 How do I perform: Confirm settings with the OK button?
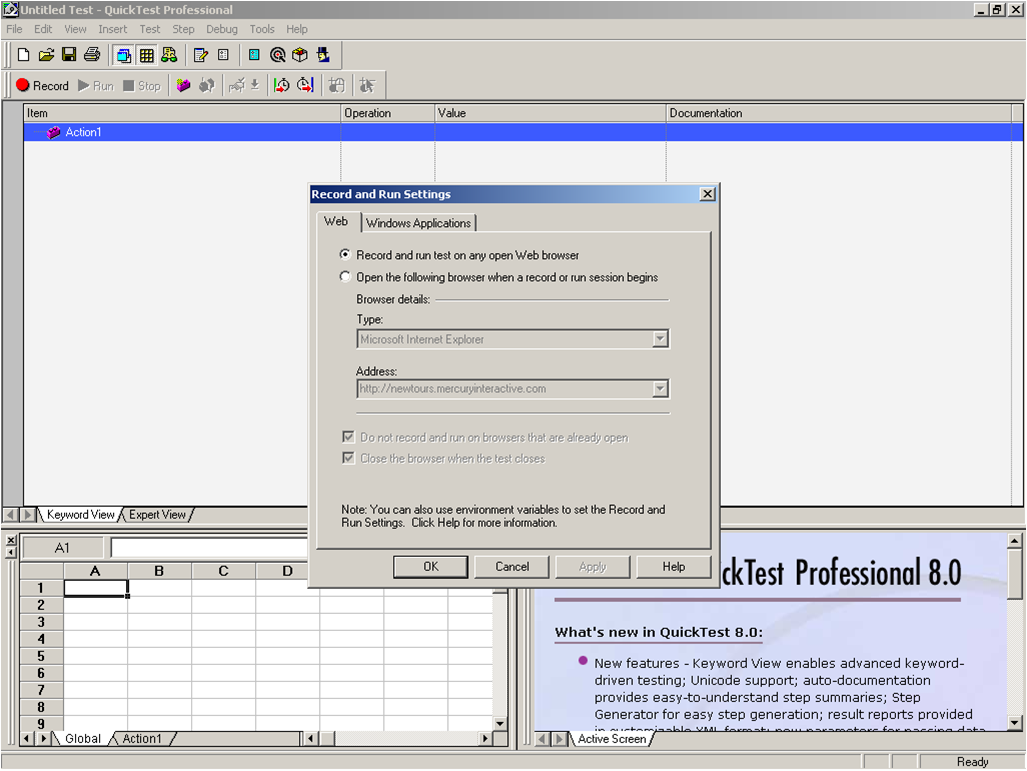coord(430,567)
